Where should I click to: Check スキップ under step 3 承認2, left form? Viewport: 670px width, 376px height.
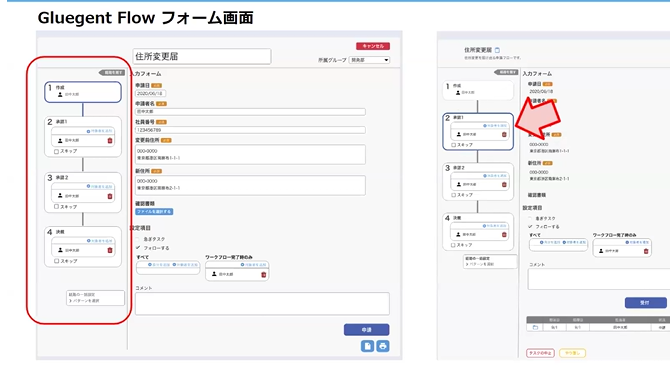[x=56, y=207]
